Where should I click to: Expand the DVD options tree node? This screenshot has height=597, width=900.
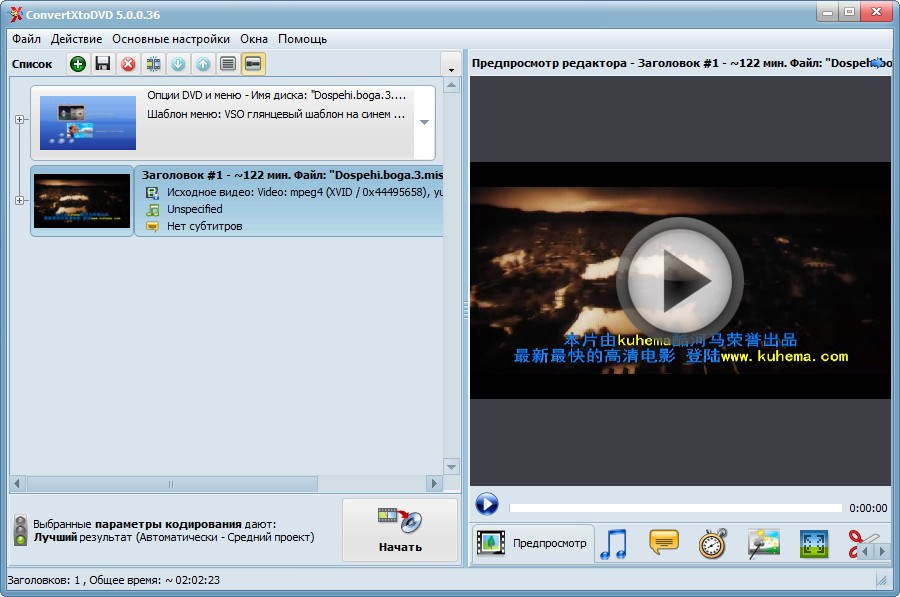(x=20, y=120)
